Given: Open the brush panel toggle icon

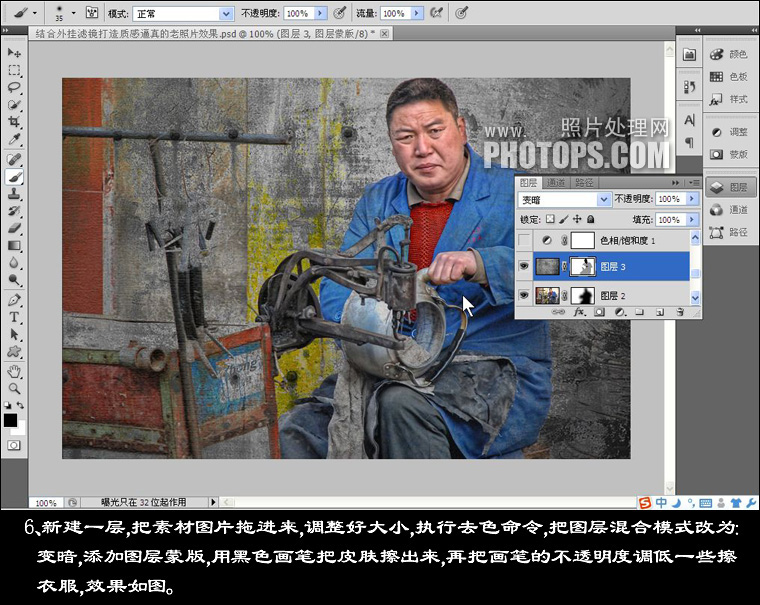Looking at the screenshot, I should pos(92,13).
